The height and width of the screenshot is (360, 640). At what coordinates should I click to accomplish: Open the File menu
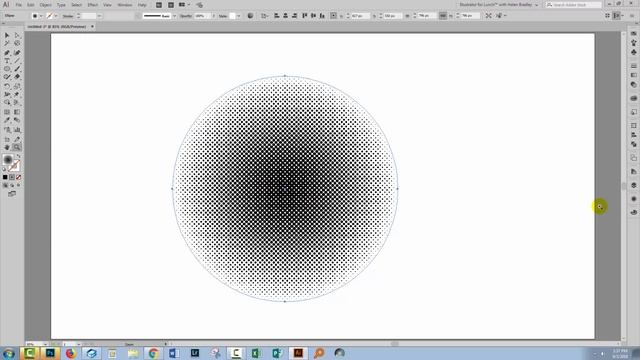pyautogui.click(x=18, y=5)
